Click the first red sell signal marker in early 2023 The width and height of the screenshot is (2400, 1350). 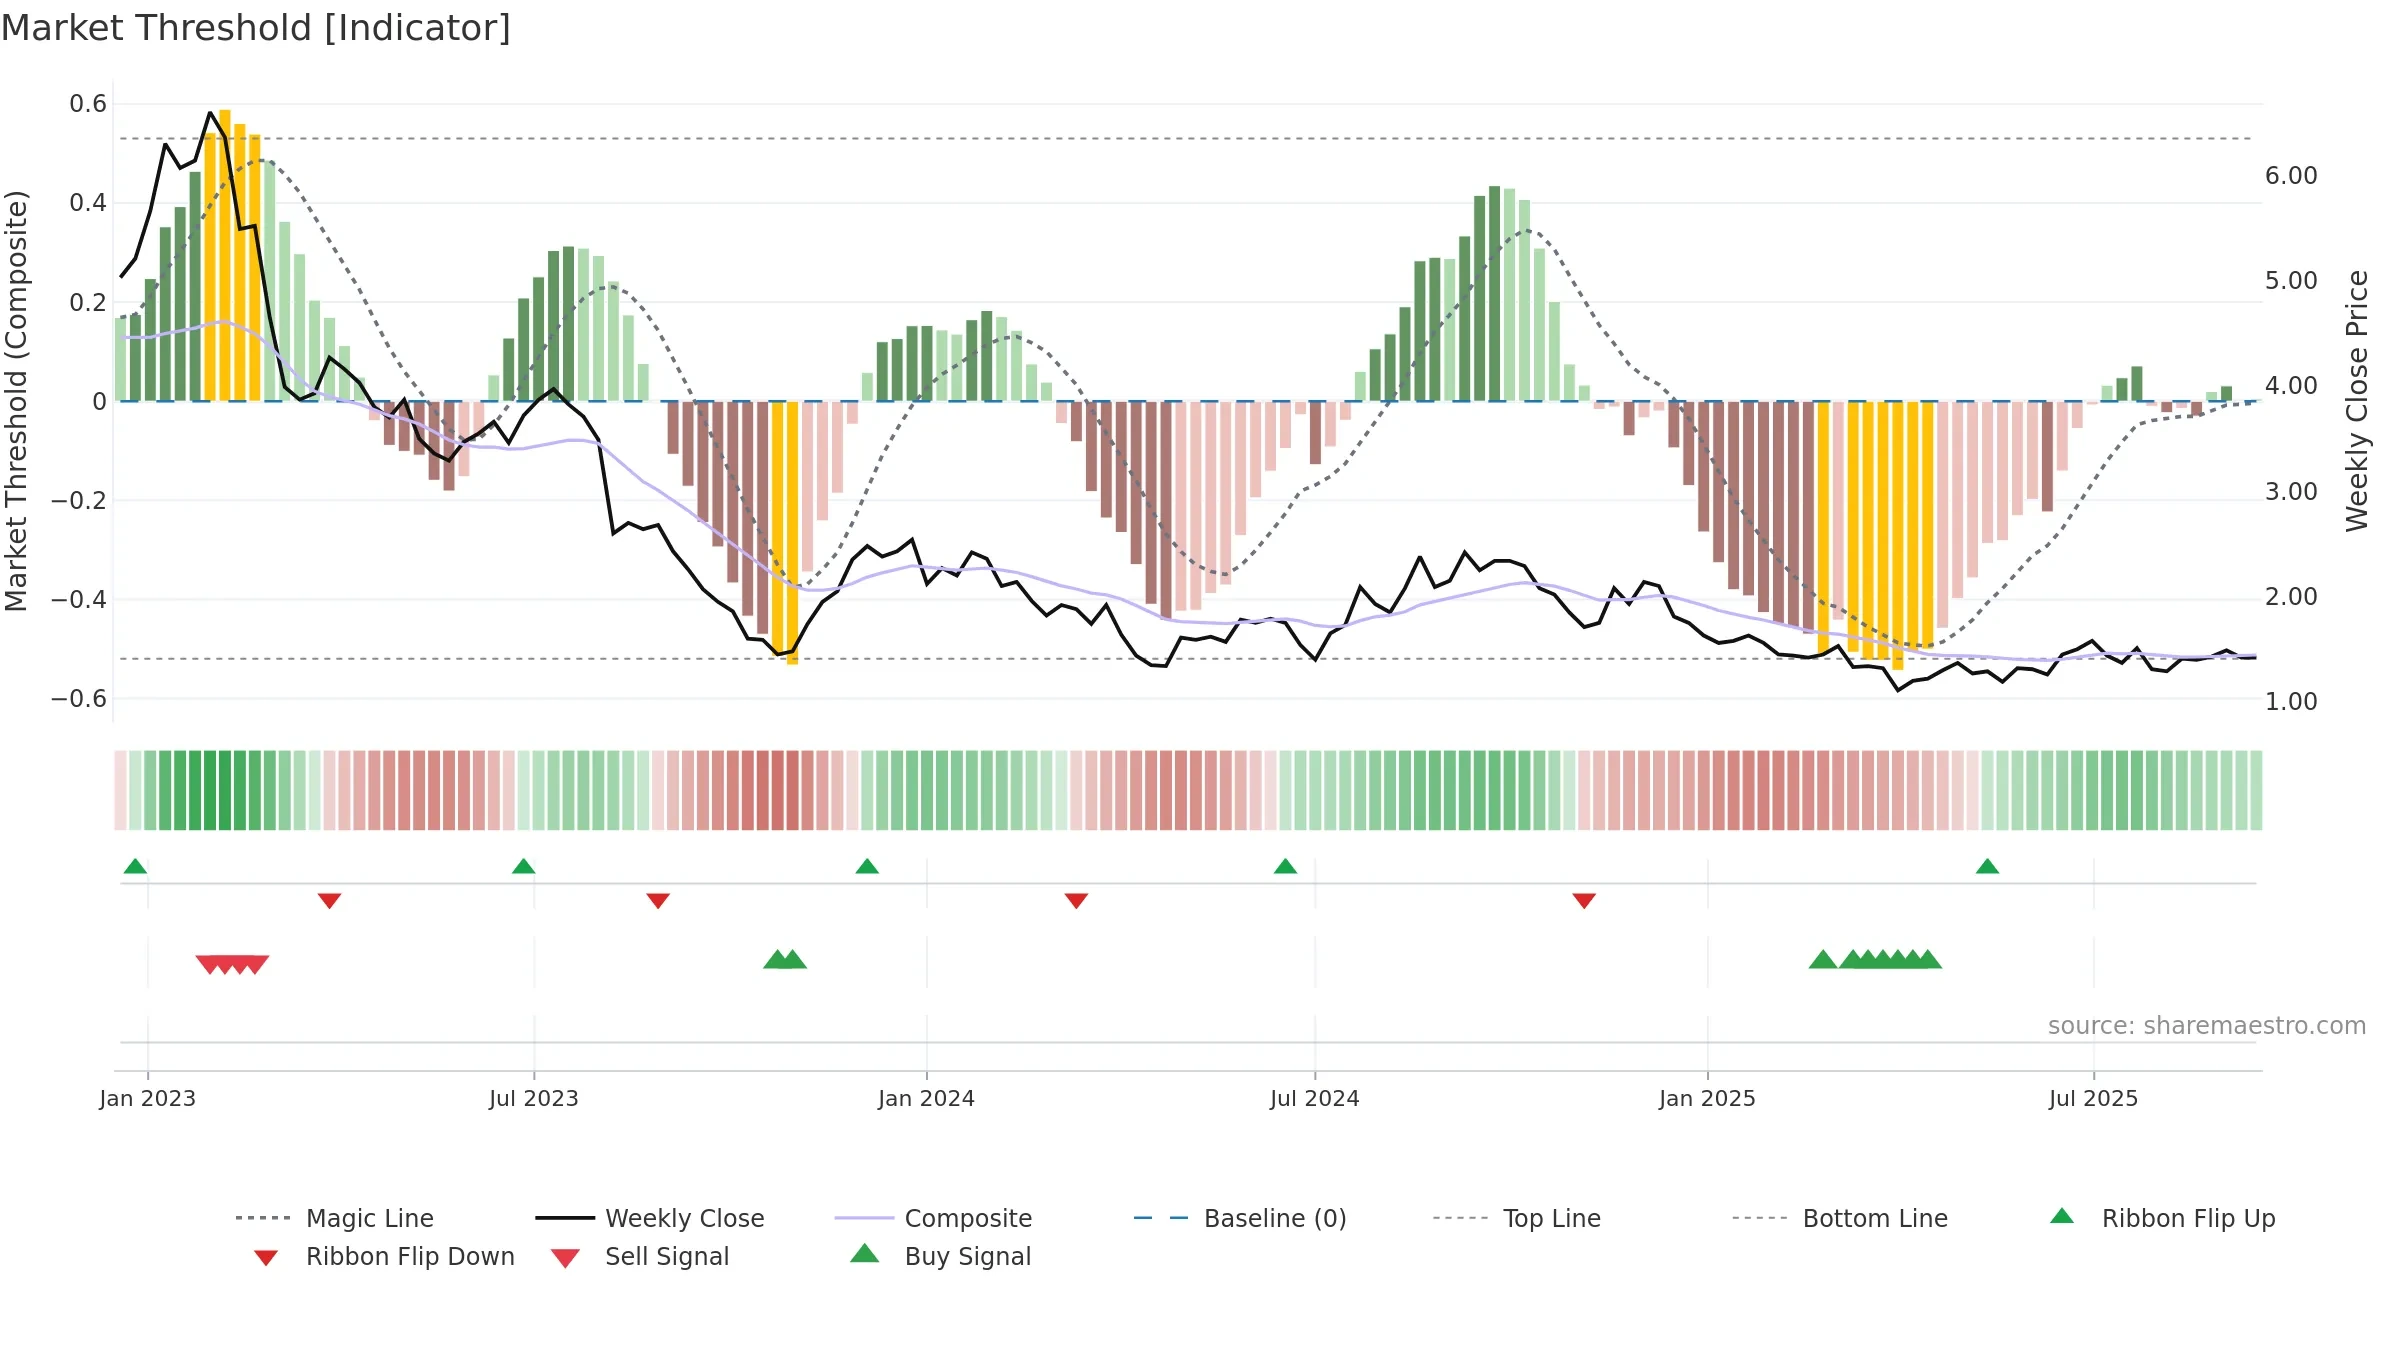208,964
